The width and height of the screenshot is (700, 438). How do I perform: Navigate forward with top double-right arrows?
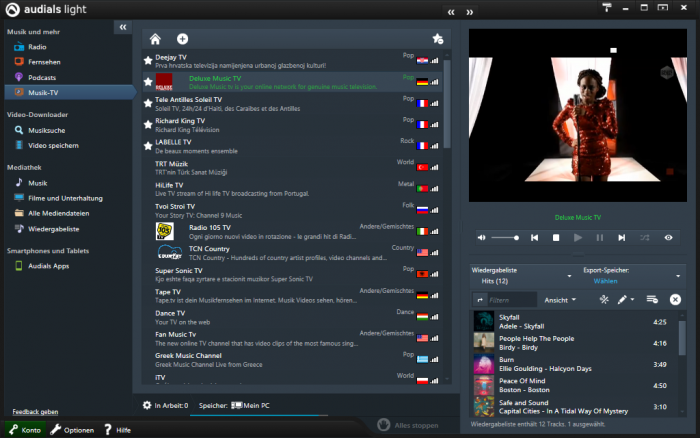tap(469, 12)
